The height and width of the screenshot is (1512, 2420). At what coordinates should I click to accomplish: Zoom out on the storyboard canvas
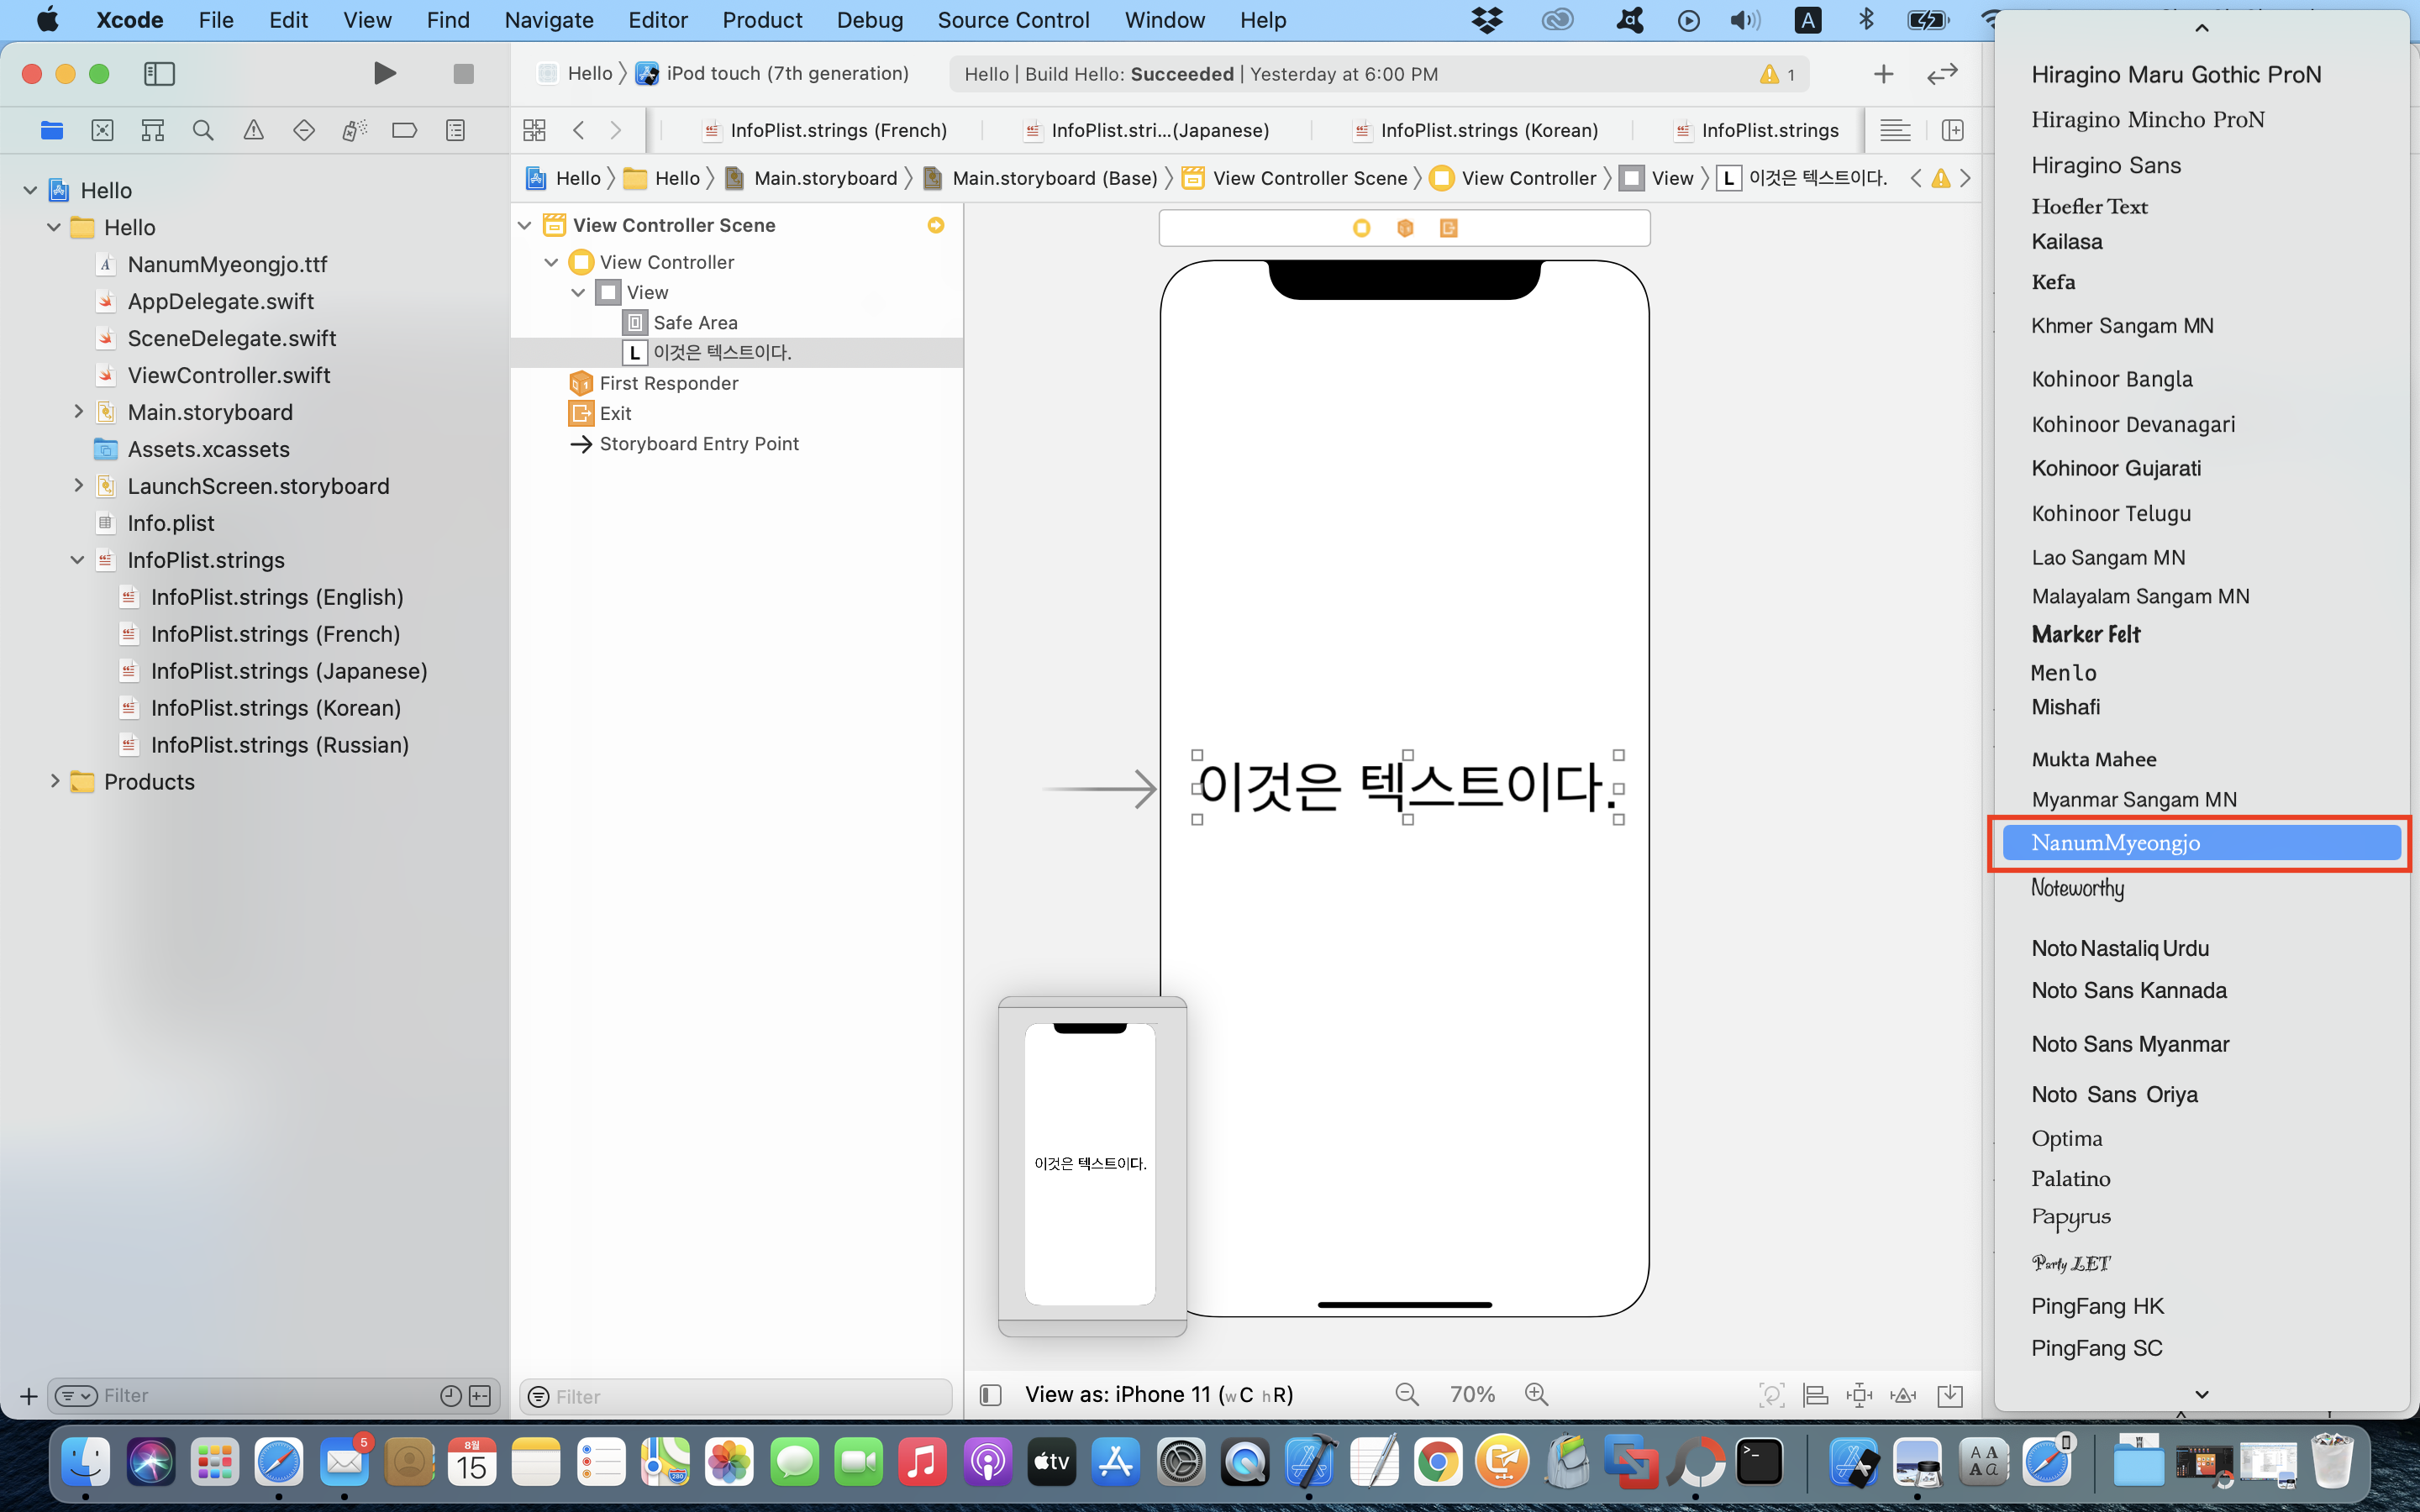1407,1395
